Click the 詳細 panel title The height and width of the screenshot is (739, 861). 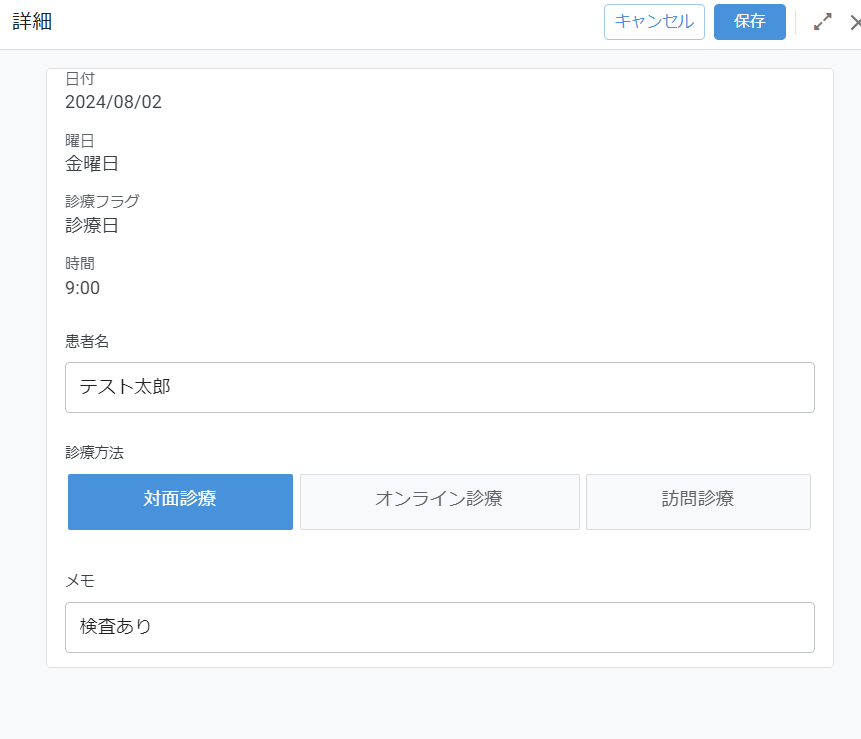coord(32,22)
